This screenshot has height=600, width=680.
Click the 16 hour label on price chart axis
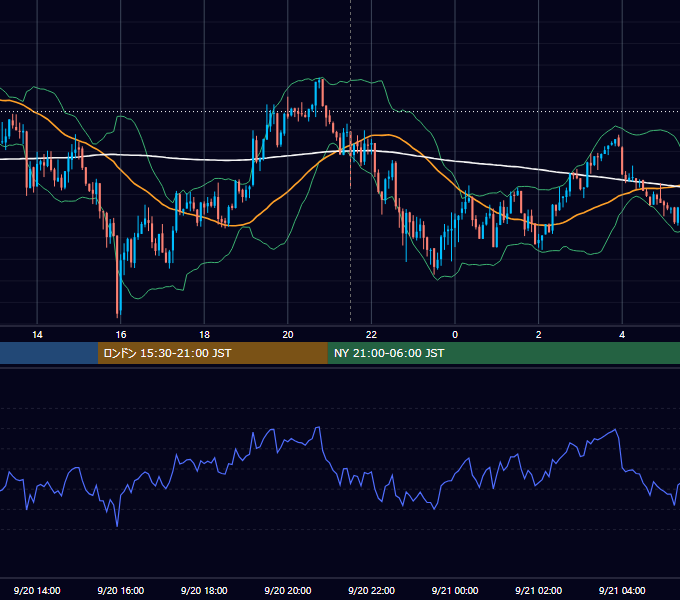pos(121,335)
